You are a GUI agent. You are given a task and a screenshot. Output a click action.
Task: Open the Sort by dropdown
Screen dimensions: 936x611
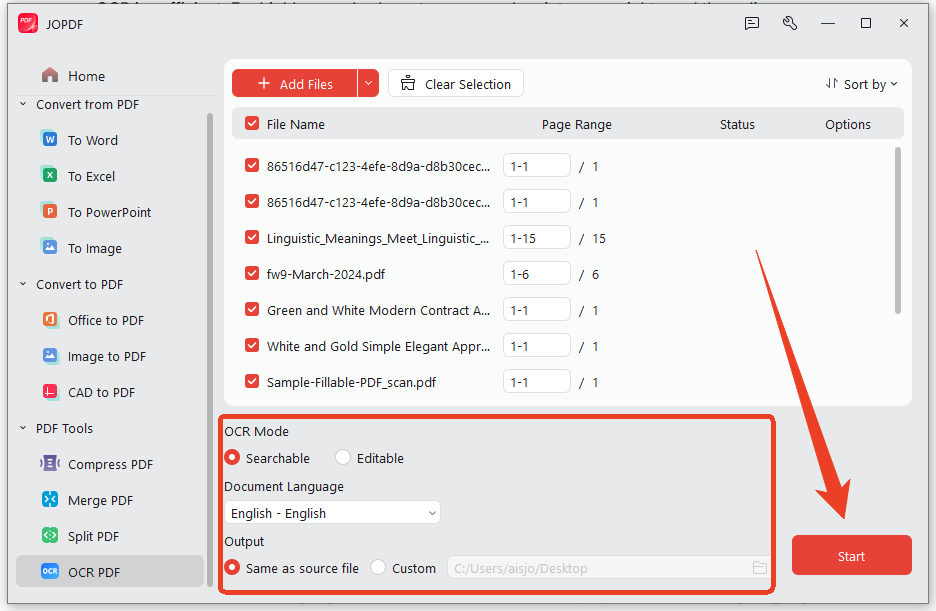861,84
